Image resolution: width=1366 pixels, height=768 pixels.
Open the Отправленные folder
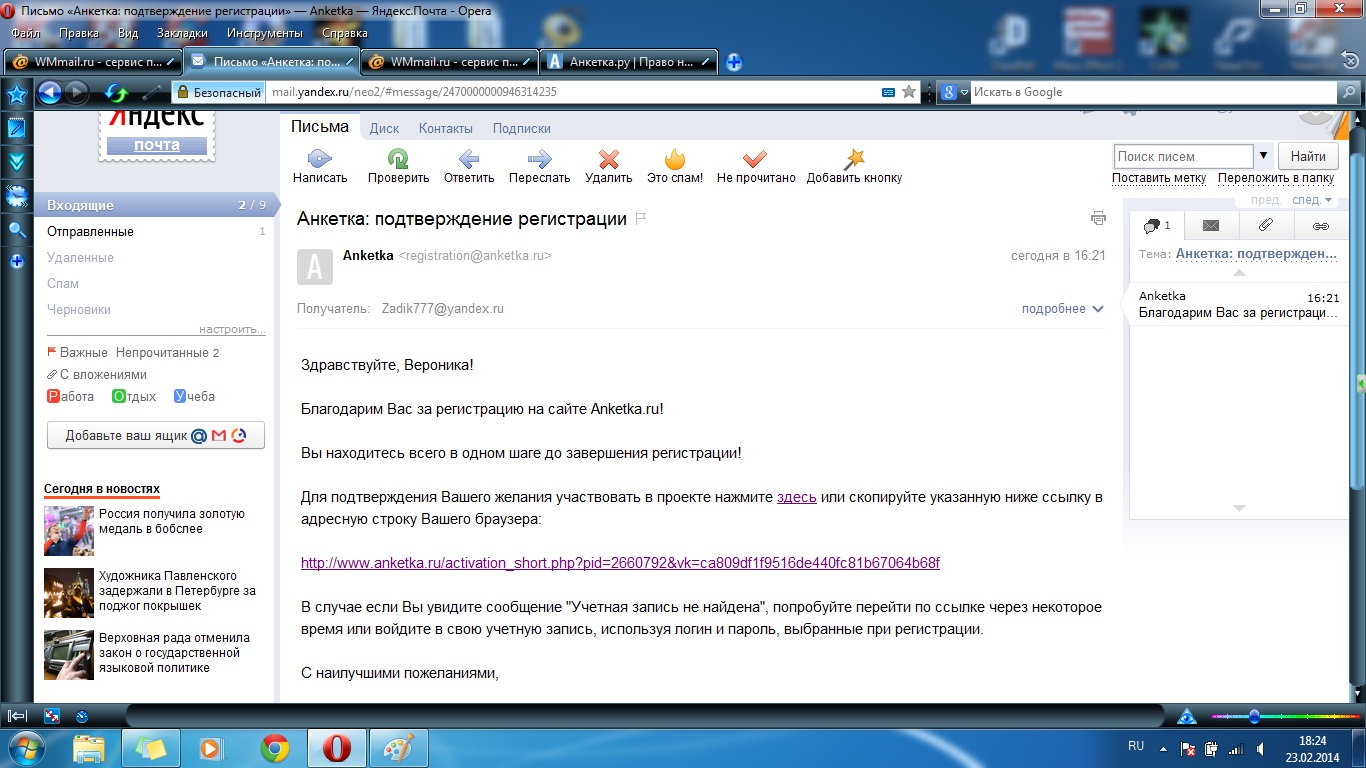[x=90, y=231]
